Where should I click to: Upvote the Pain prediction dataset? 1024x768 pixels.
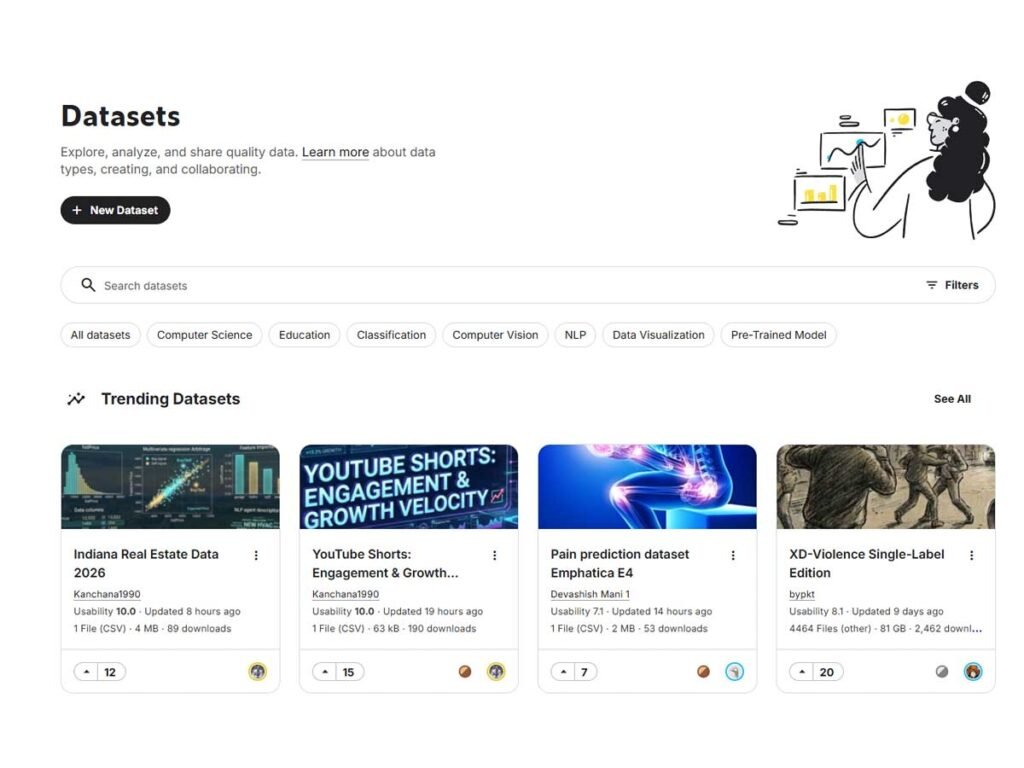[x=563, y=672]
